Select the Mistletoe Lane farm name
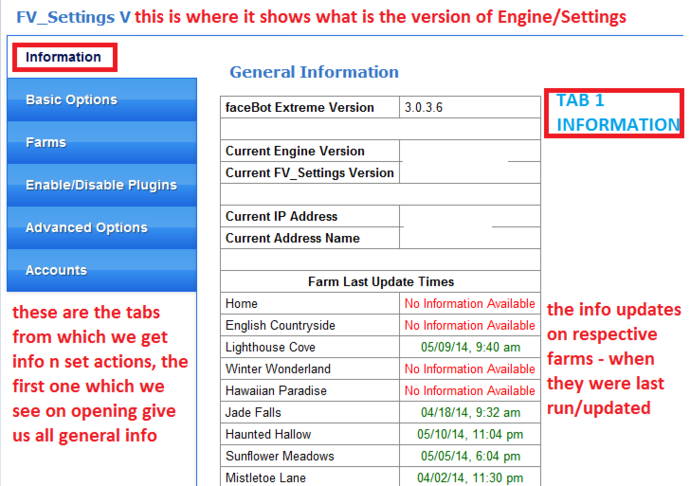Viewport: 690px width, 486px height. point(265,478)
